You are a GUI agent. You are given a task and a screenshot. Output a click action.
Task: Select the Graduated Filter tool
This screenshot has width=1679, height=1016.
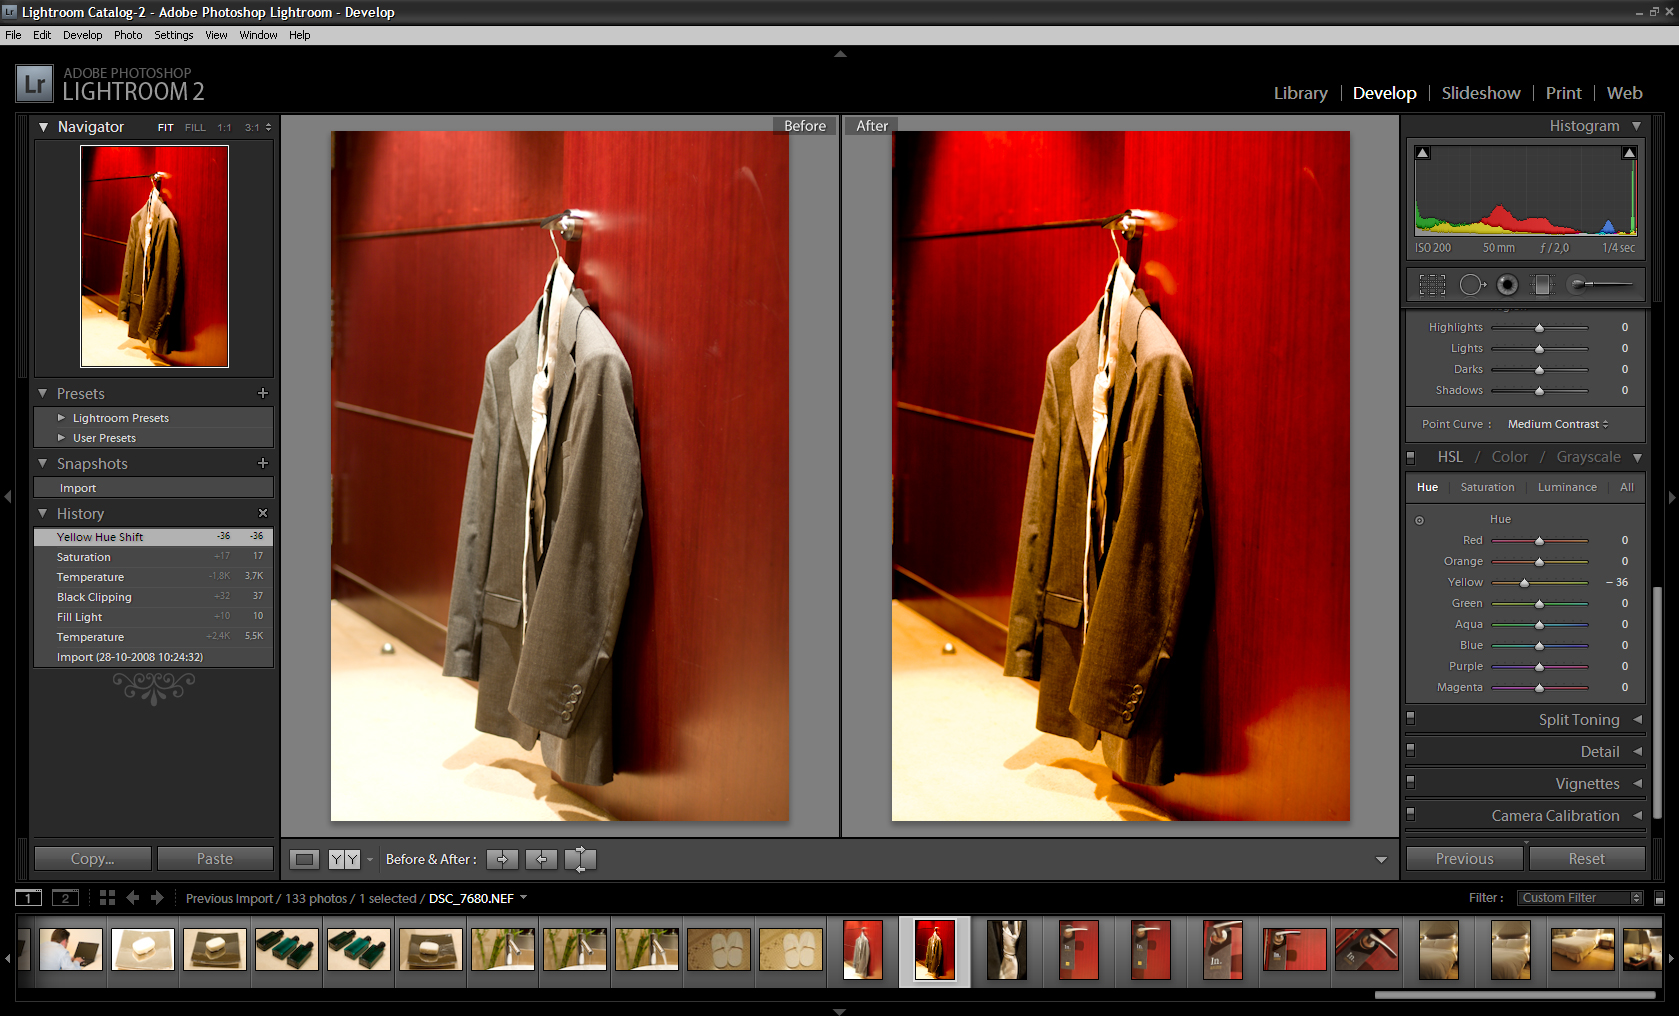pos(1542,285)
